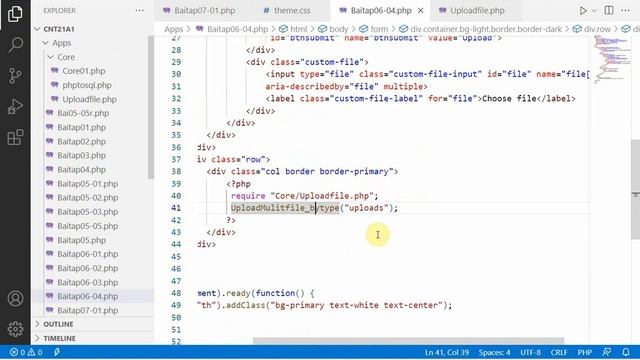Image resolution: width=640 pixels, height=360 pixels.
Task: Click the editor horizontal scrollbar
Action: [x=408, y=341]
